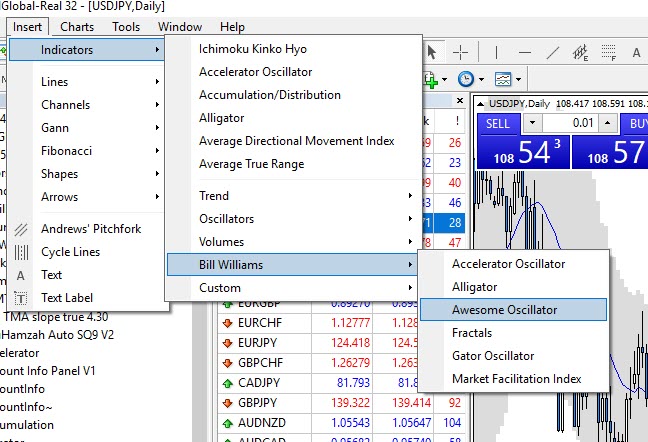Click the clock periodicity icon
The height and width of the screenshot is (442, 648).
click(466, 79)
